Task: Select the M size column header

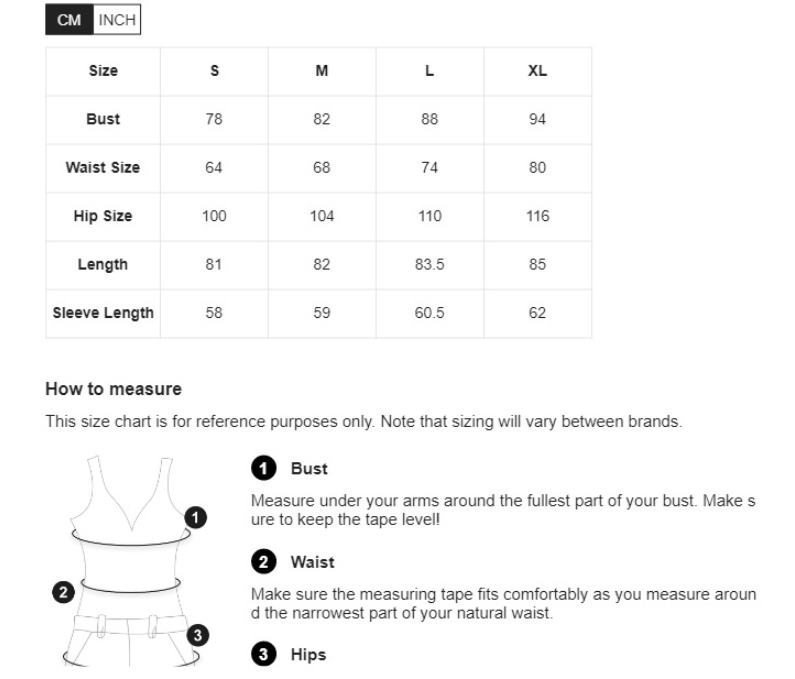Action: pyautogui.click(x=322, y=71)
